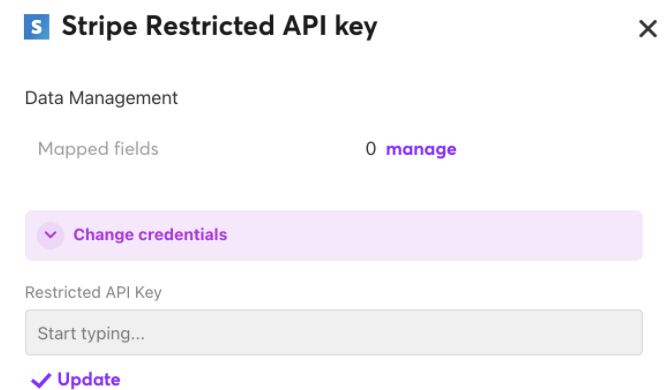The height and width of the screenshot is (390, 664).
Task: Click the purple checkmark icon beside Update
Action: [x=41, y=380]
